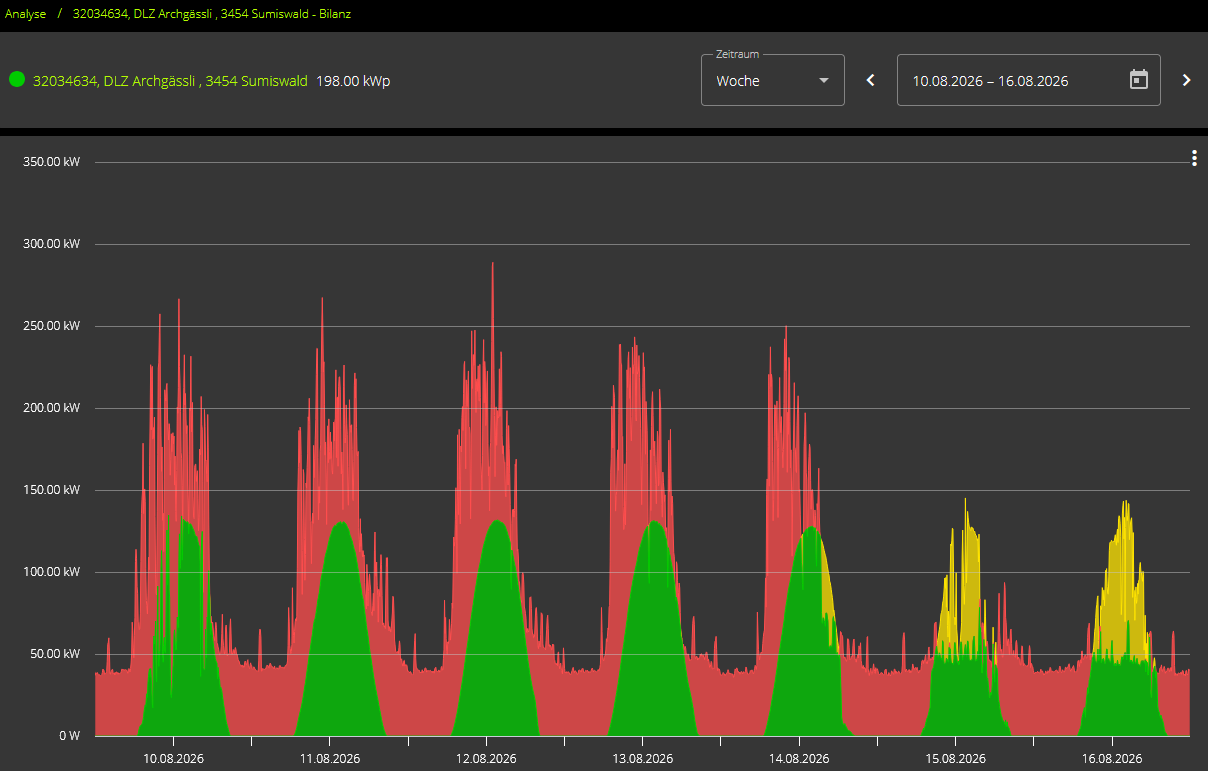Screen dimensions: 1208x771
Task: Open the chart options three-dot menu
Action: [x=1194, y=158]
